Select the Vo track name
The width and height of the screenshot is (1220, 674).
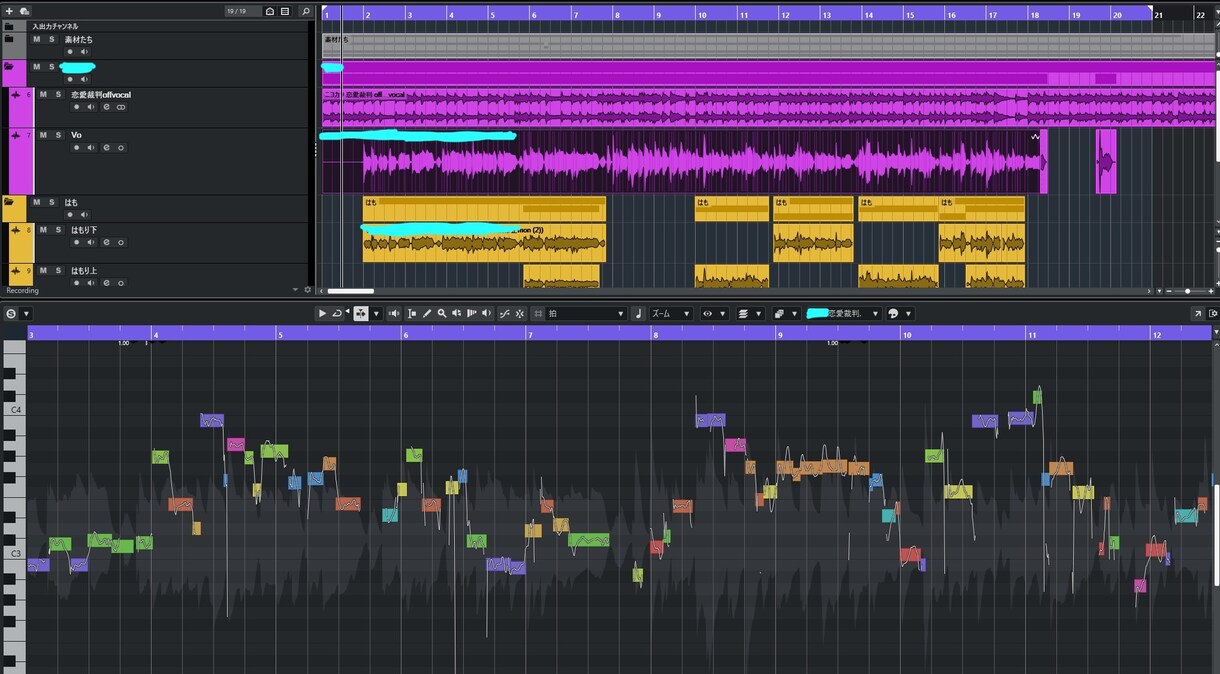(77, 135)
